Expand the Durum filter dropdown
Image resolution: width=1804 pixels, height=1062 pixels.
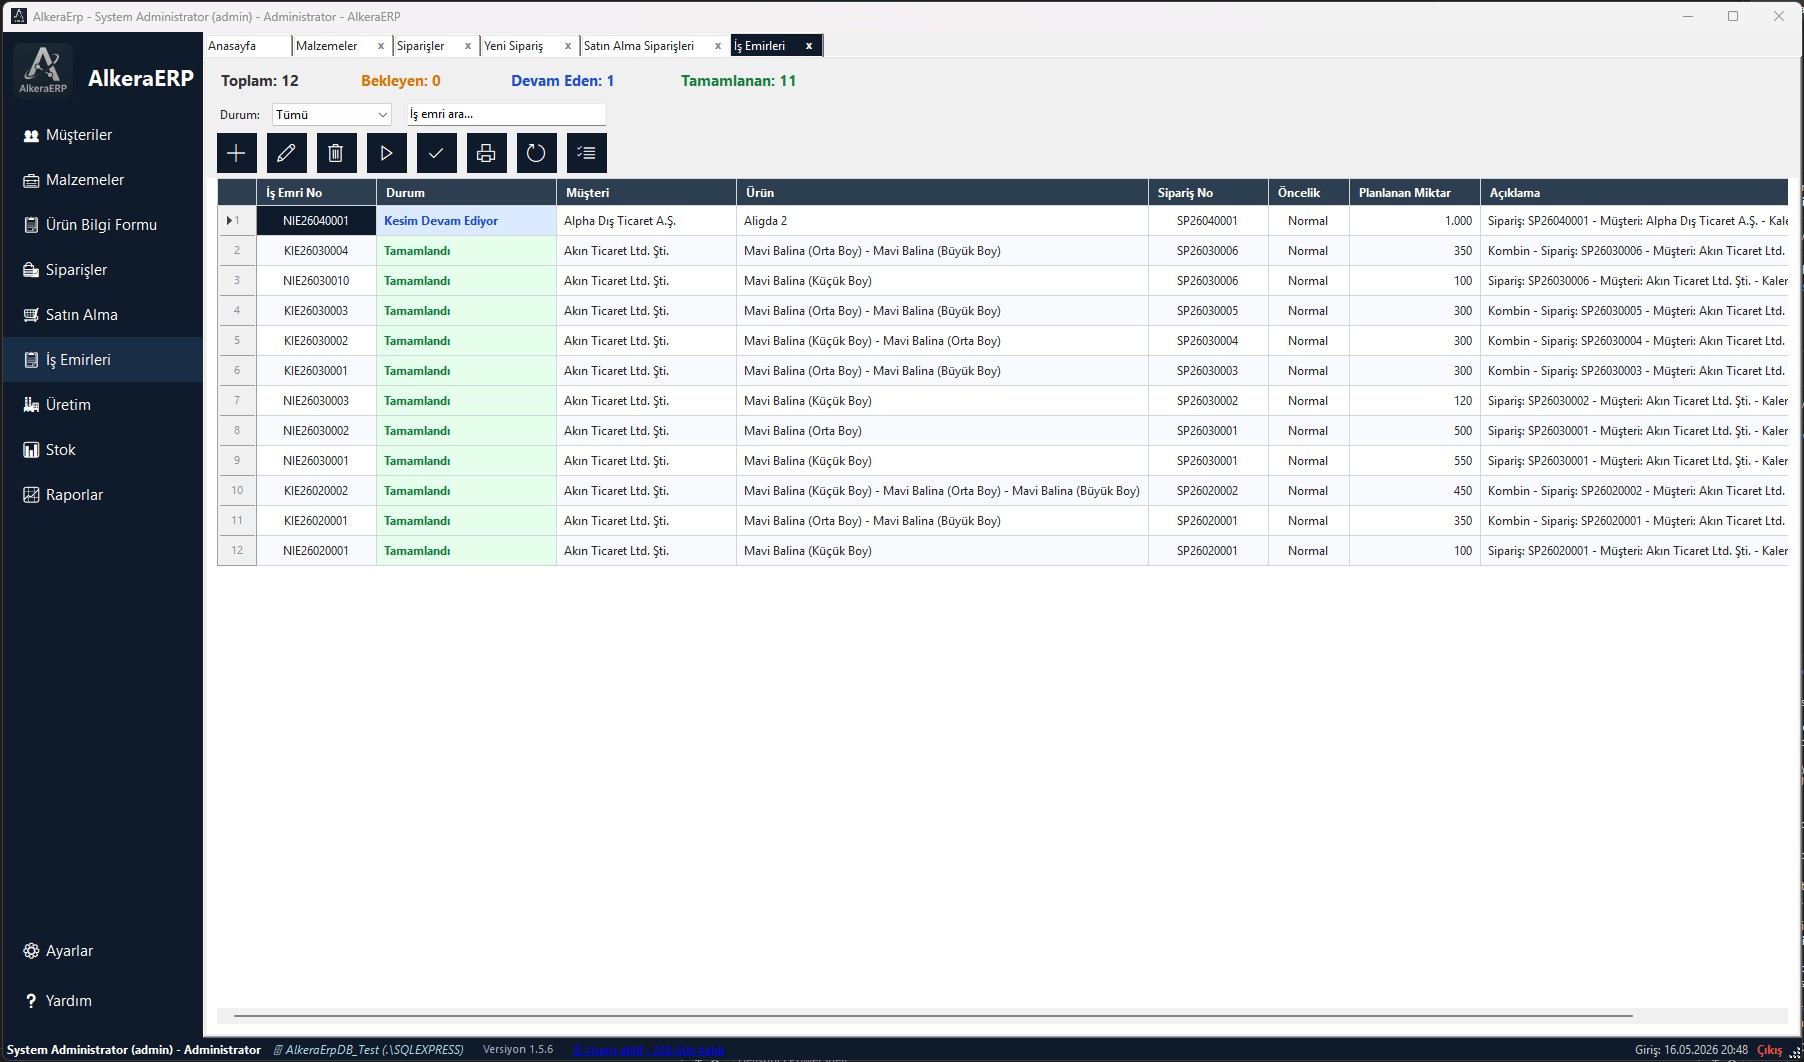click(331, 115)
